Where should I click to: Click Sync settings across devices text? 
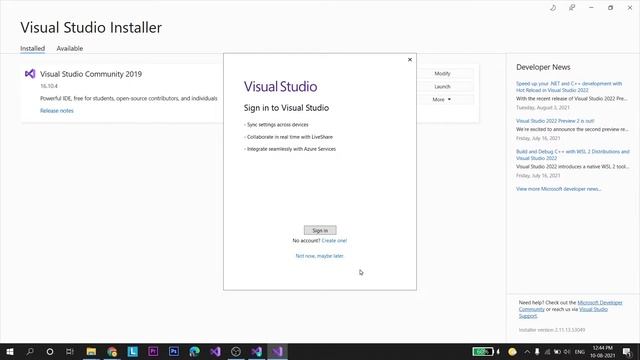(x=278, y=124)
